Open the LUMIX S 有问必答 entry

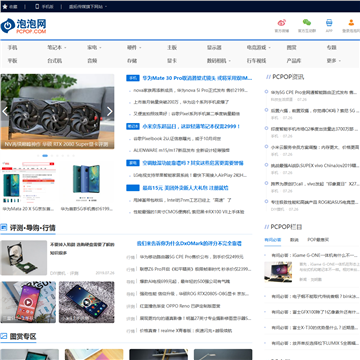(x=315, y=343)
